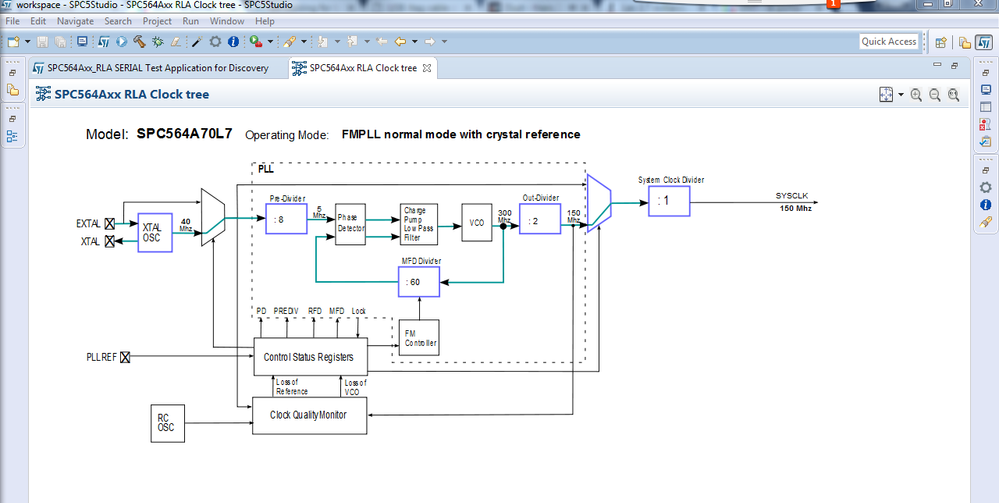Click the Open Perspective icon

point(940,42)
